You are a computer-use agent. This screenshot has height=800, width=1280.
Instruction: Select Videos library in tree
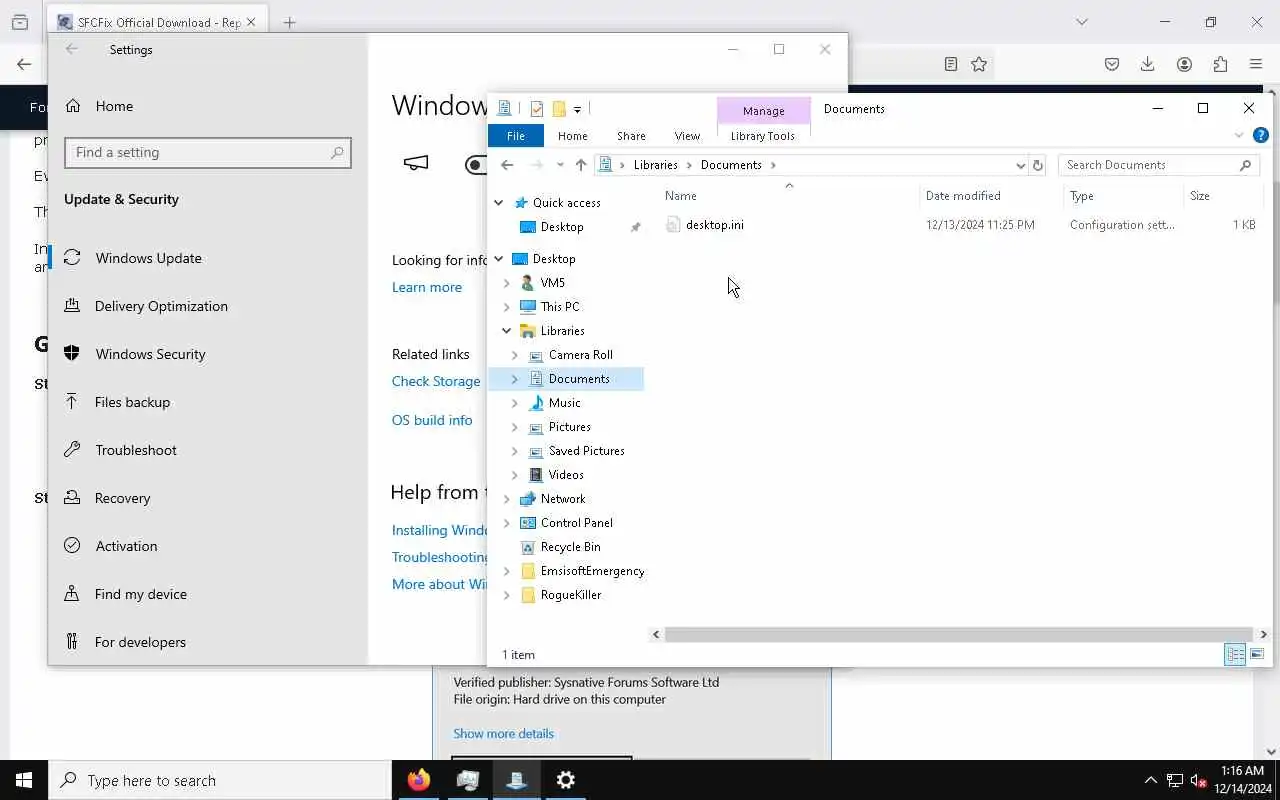[x=566, y=475]
